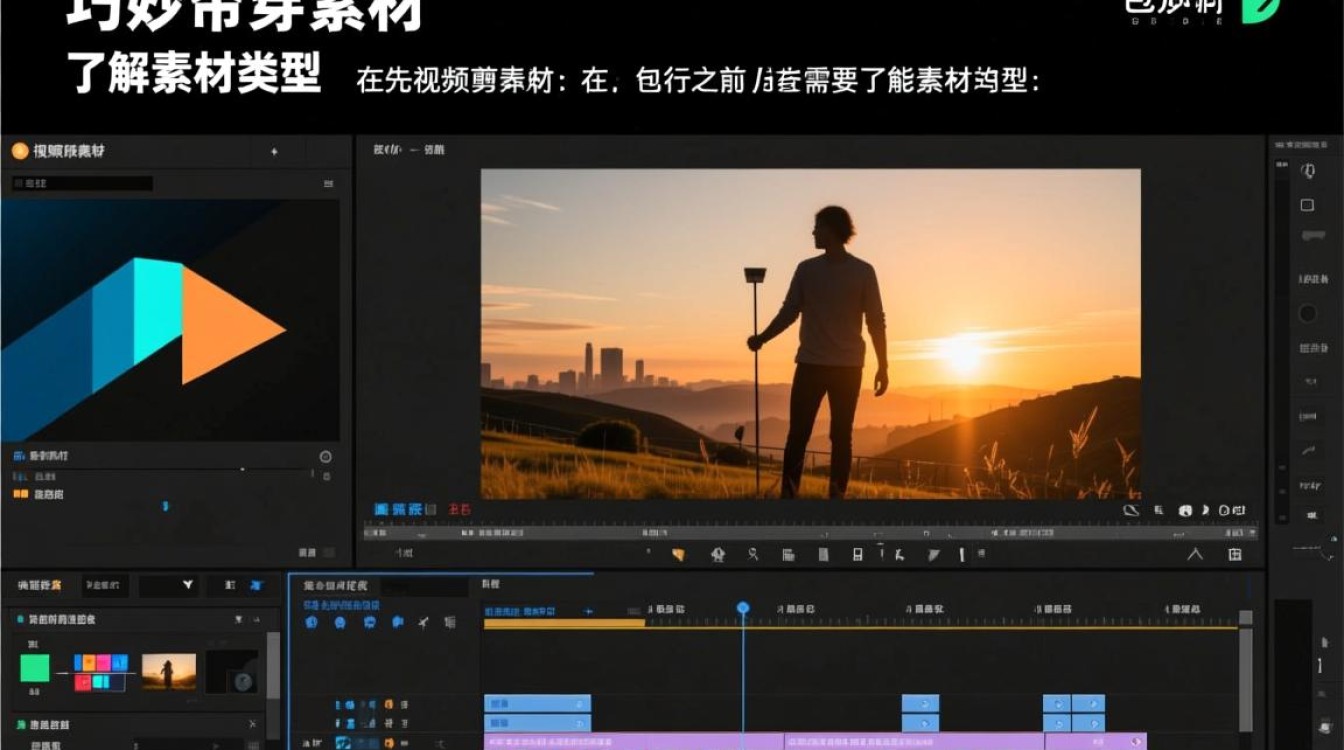Click the video preview image of silhouette

click(810, 333)
